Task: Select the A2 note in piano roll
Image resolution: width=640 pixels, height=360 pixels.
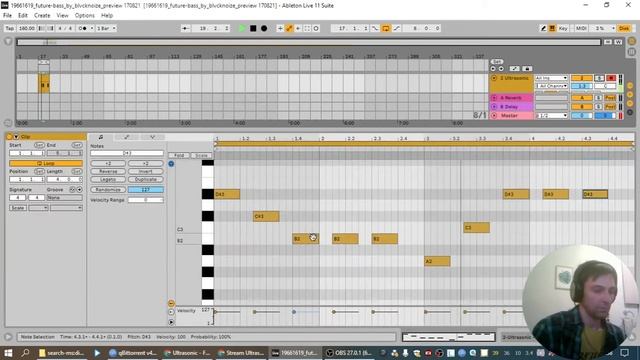Action: [x=437, y=261]
